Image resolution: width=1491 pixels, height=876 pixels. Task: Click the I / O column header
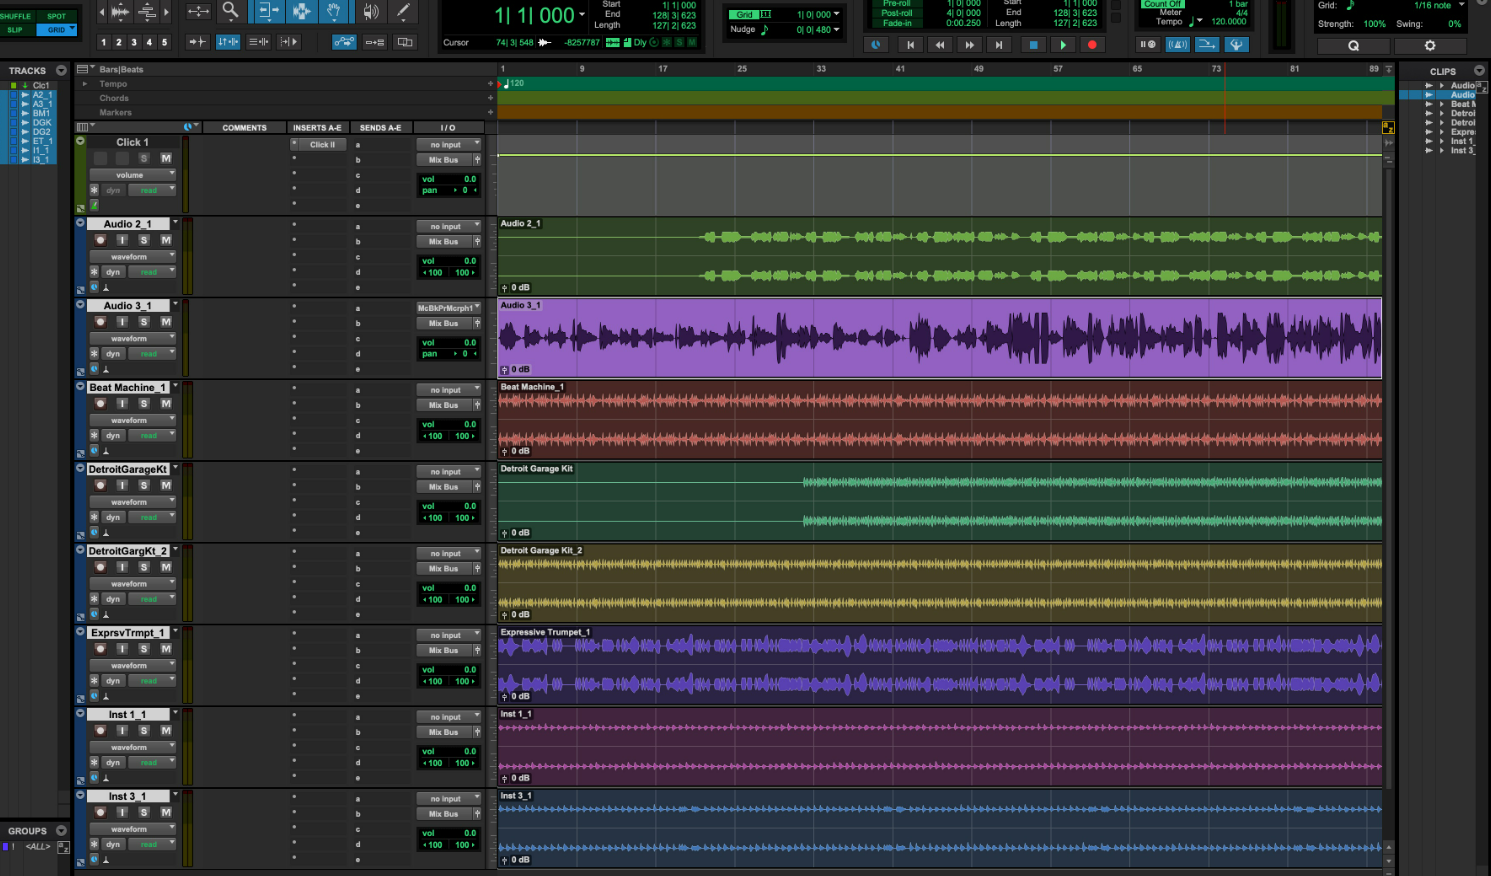point(448,128)
